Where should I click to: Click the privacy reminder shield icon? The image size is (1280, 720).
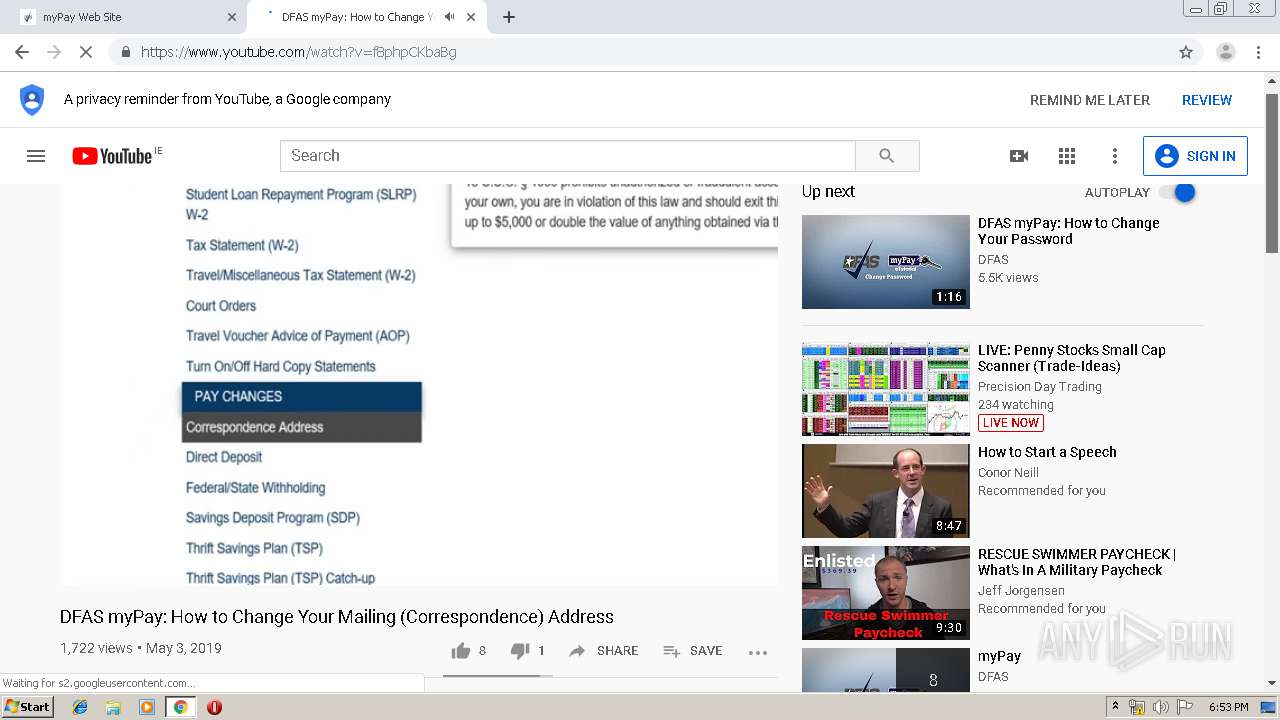coord(32,100)
